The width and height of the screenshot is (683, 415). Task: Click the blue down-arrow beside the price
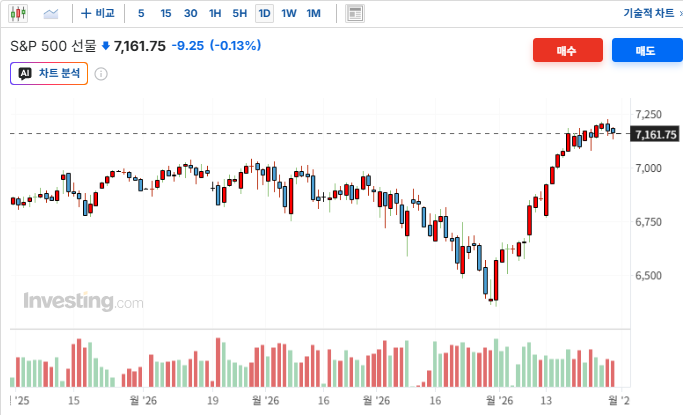tap(105, 46)
